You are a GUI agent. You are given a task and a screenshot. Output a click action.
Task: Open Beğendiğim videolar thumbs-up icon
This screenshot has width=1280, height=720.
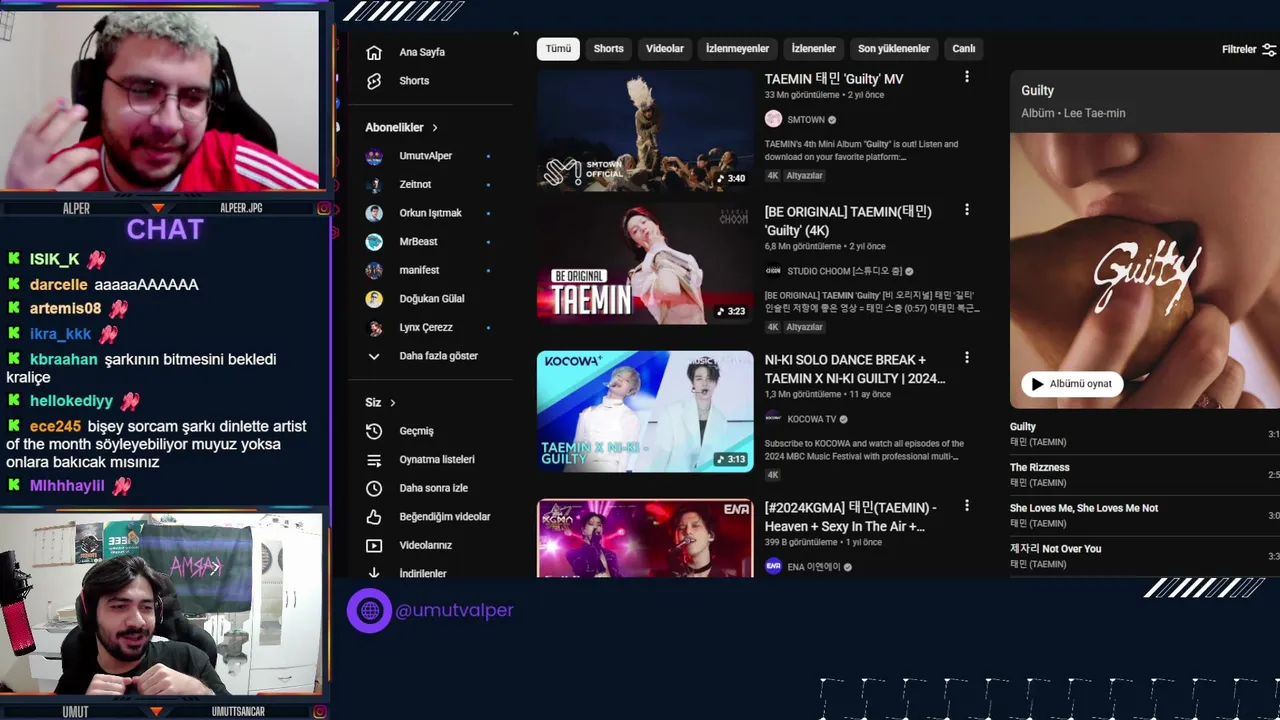coord(374,517)
